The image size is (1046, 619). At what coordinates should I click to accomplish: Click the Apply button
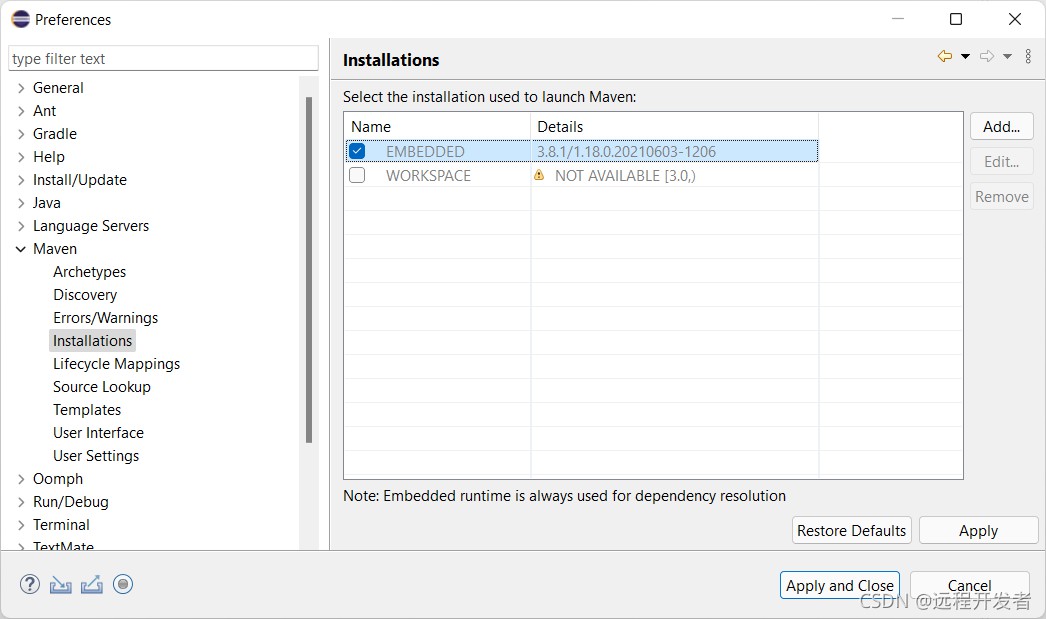[x=978, y=531]
